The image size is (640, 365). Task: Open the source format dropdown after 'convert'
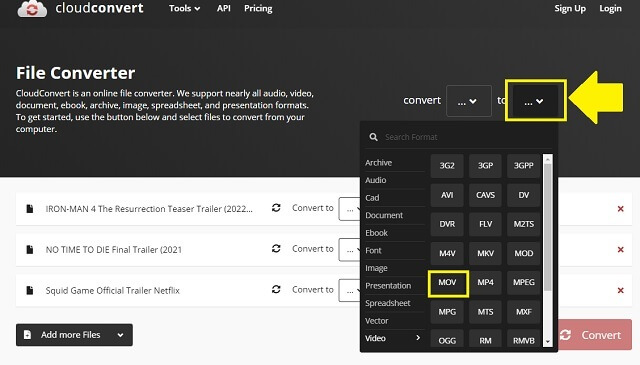(469, 101)
